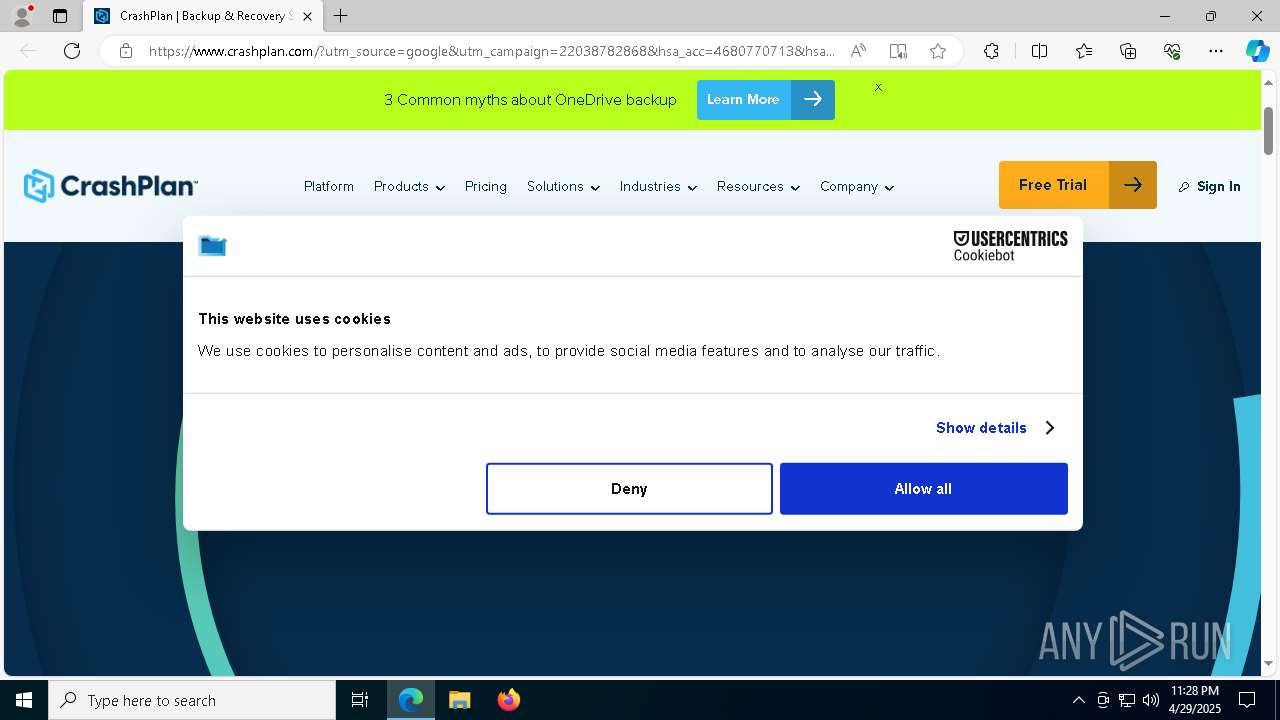The width and height of the screenshot is (1280, 720).
Task: Expand the Industries dropdown menu
Action: pyautogui.click(x=658, y=186)
